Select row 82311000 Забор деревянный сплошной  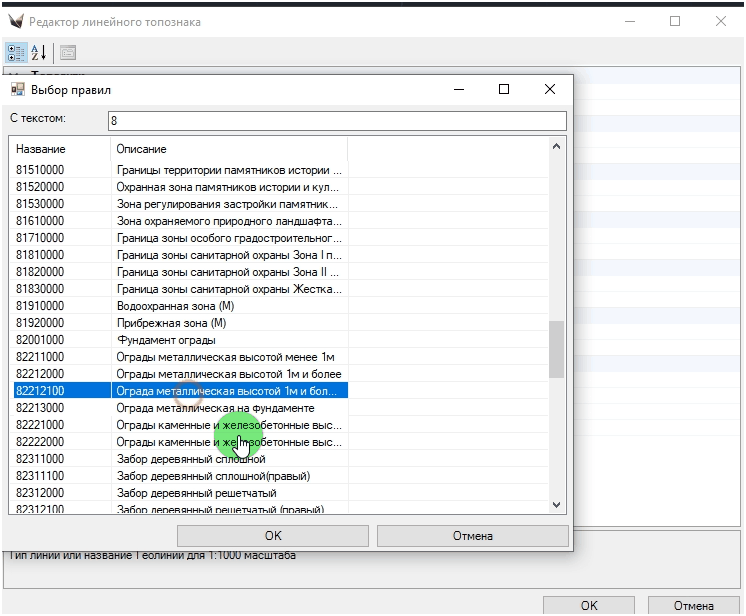pyautogui.click(x=180, y=459)
